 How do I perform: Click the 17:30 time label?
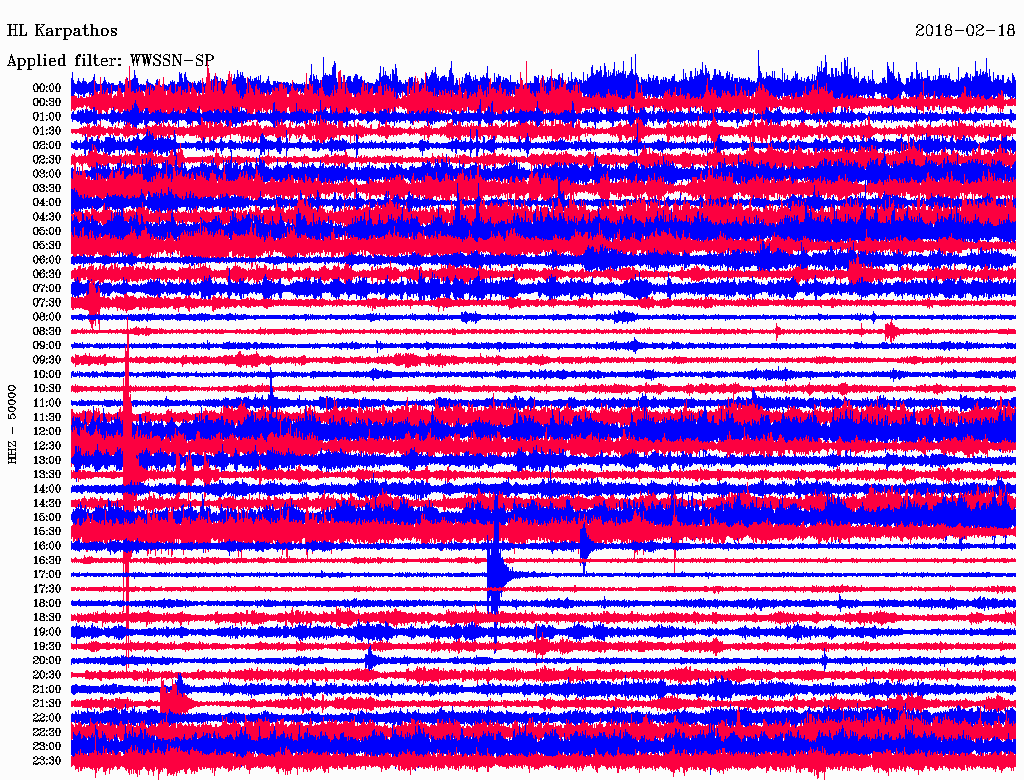tap(47, 589)
